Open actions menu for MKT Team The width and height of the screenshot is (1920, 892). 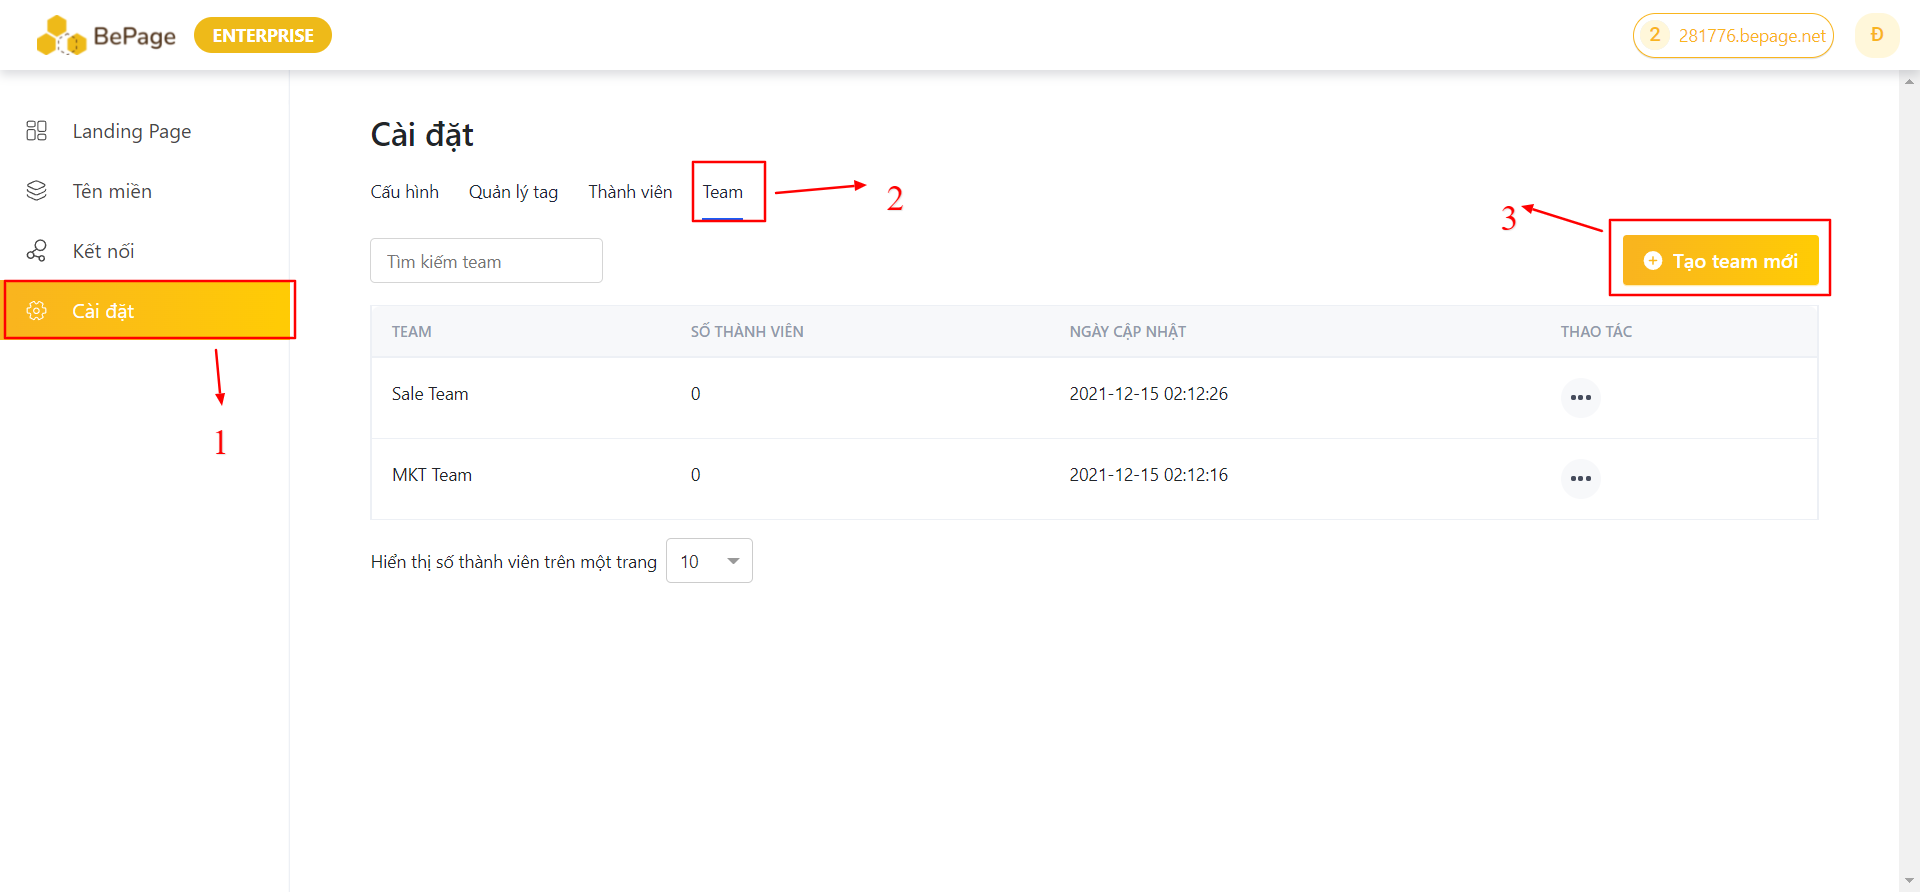[x=1580, y=479]
